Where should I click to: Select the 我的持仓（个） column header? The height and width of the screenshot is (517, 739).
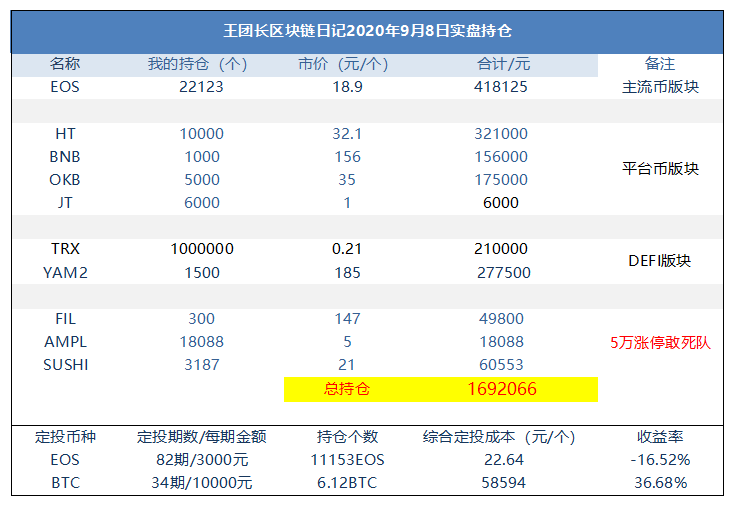[x=197, y=64]
